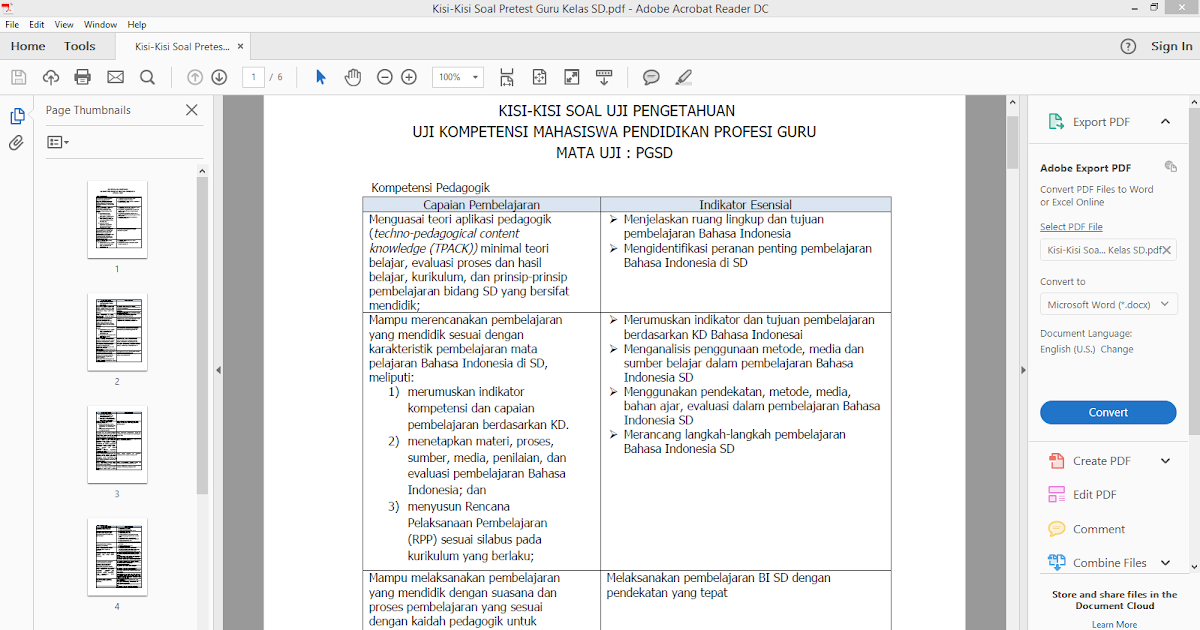Switch to the Kisi-Kisi Soal Pretes tab

pyautogui.click(x=183, y=46)
